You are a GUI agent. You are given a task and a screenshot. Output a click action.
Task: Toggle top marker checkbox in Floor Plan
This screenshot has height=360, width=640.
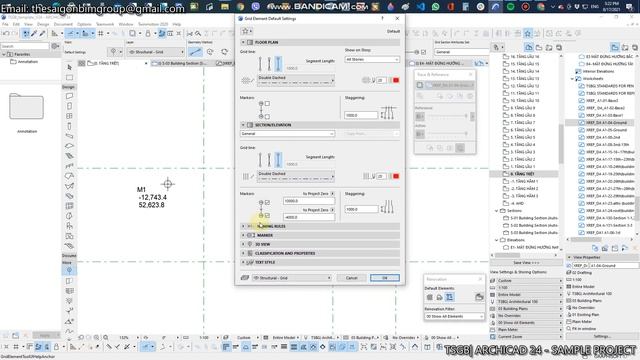coord(267,104)
